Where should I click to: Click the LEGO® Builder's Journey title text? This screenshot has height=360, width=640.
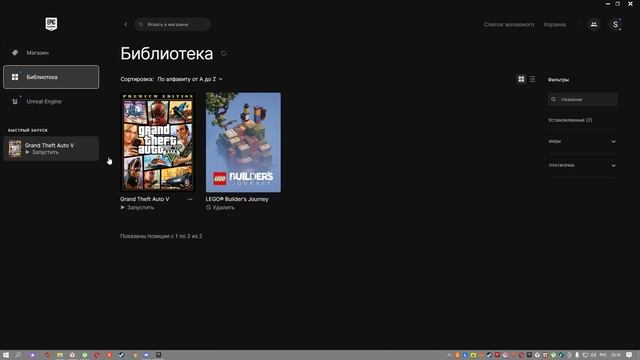coord(237,199)
